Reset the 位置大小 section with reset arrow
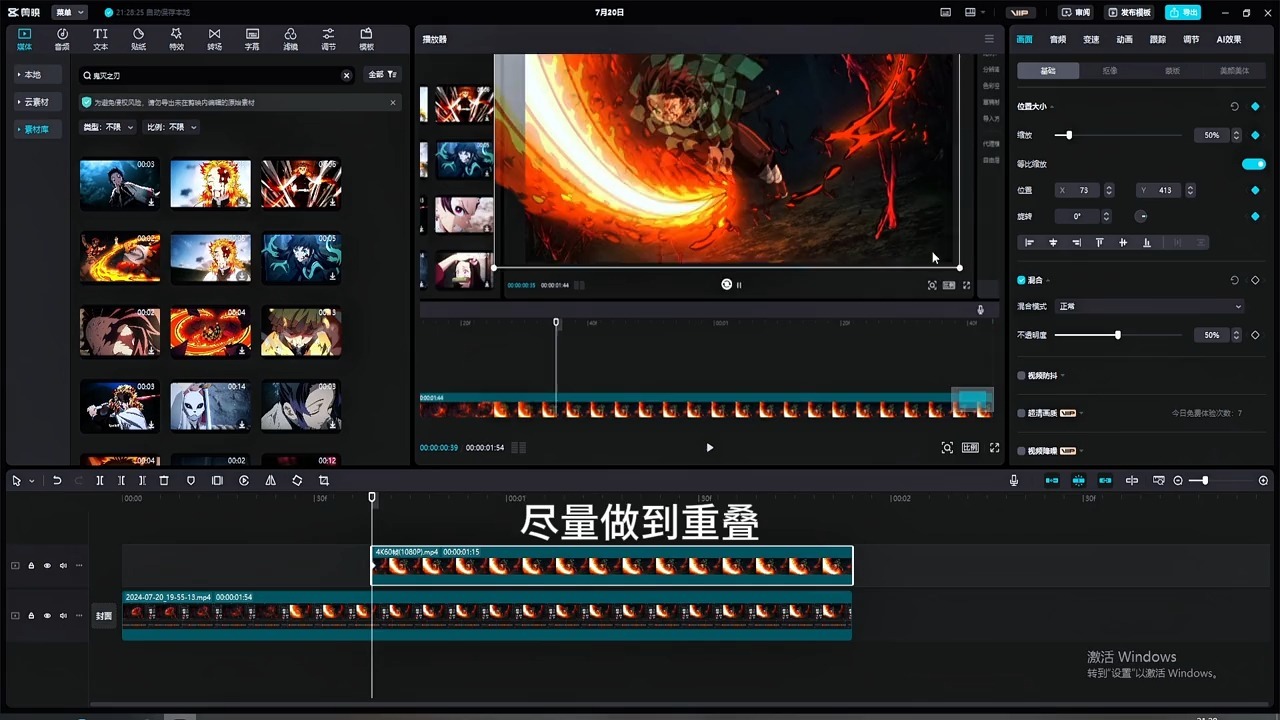This screenshot has height=720, width=1280. click(1234, 106)
